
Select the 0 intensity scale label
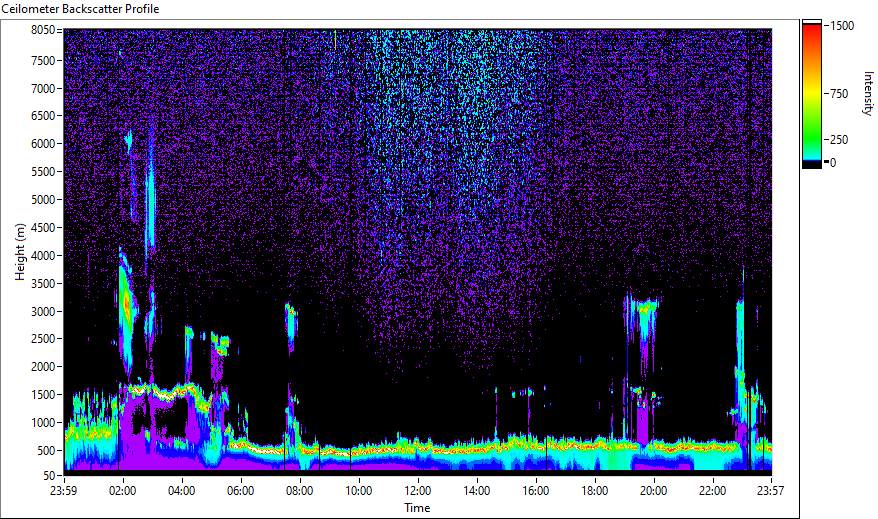(x=833, y=163)
